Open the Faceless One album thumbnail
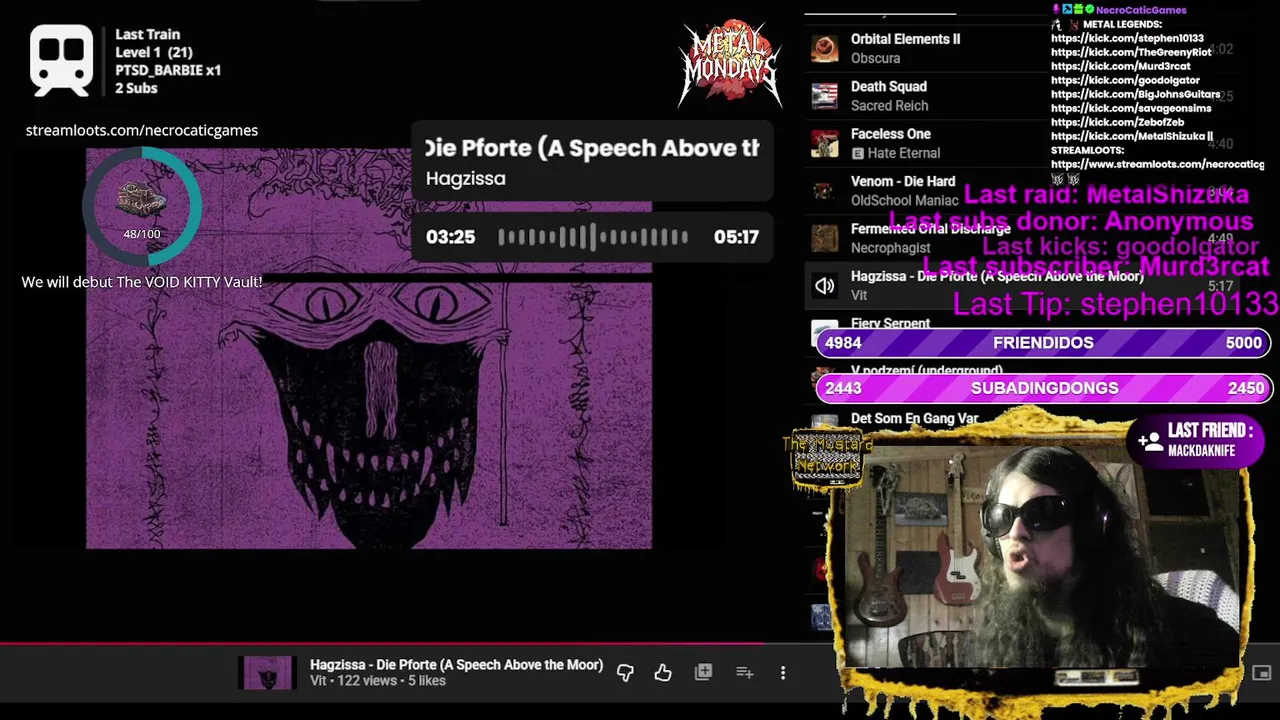The width and height of the screenshot is (1280, 720). point(824,143)
